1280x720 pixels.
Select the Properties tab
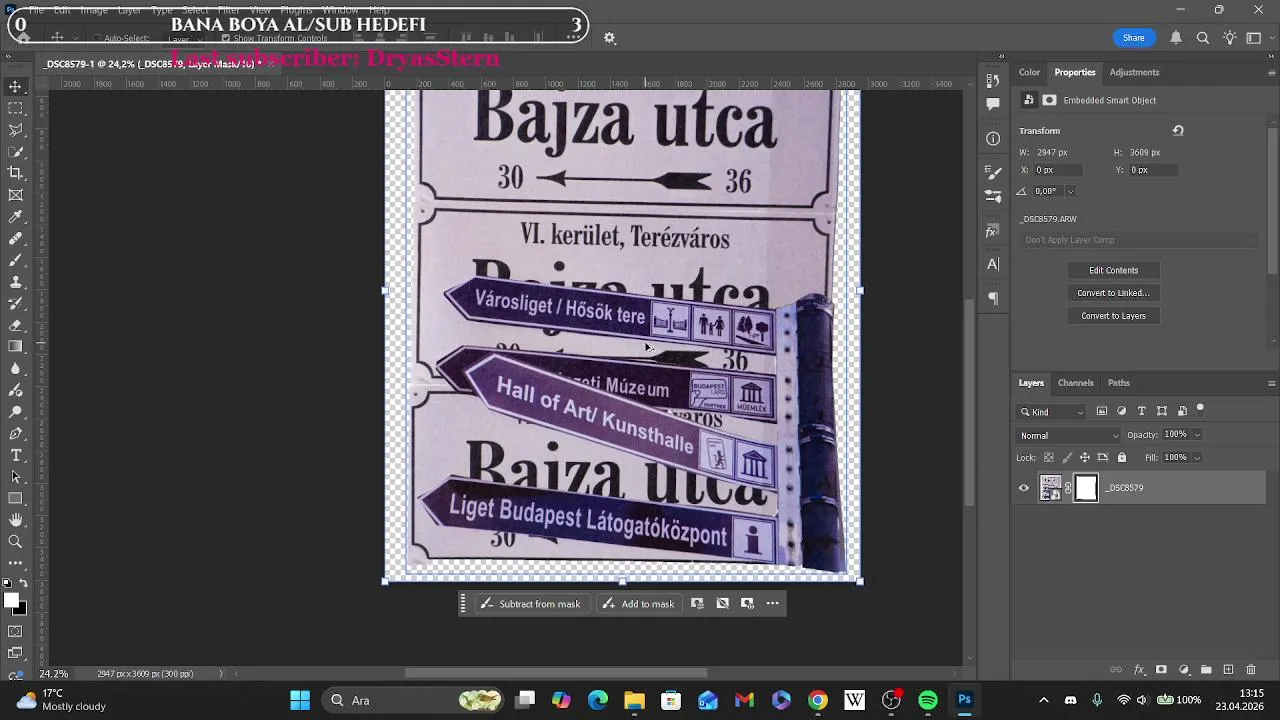pyautogui.click(x=1075, y=72)
